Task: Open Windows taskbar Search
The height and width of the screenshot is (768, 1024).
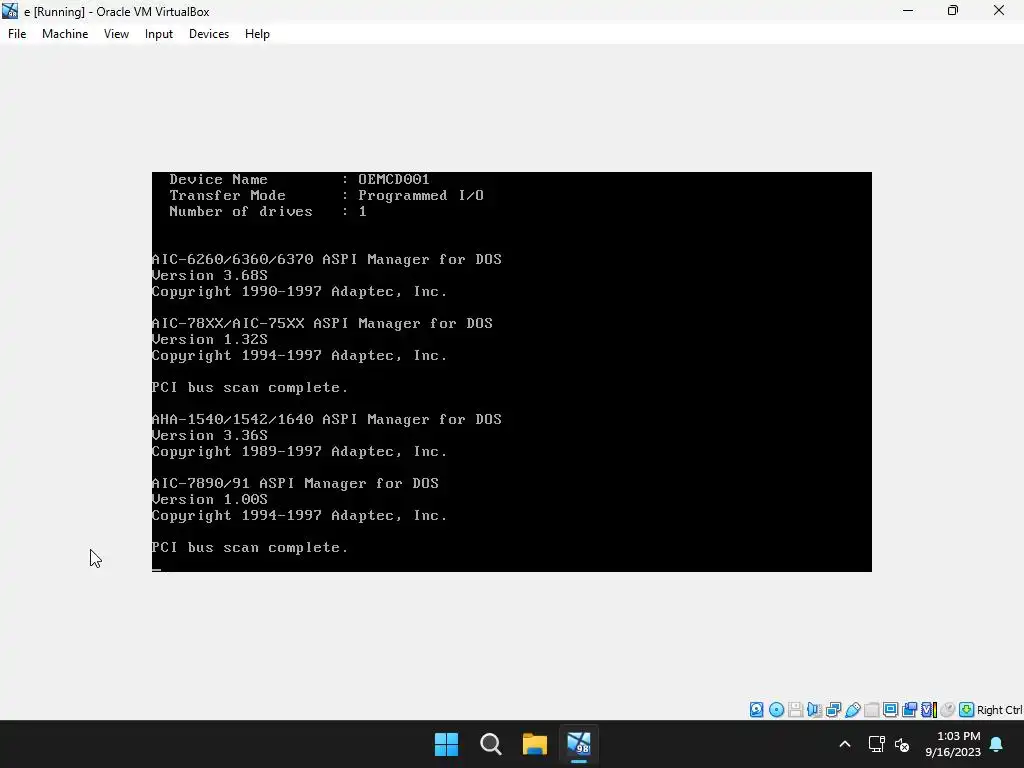Action: pyautogui.click(x=490, y=744)
